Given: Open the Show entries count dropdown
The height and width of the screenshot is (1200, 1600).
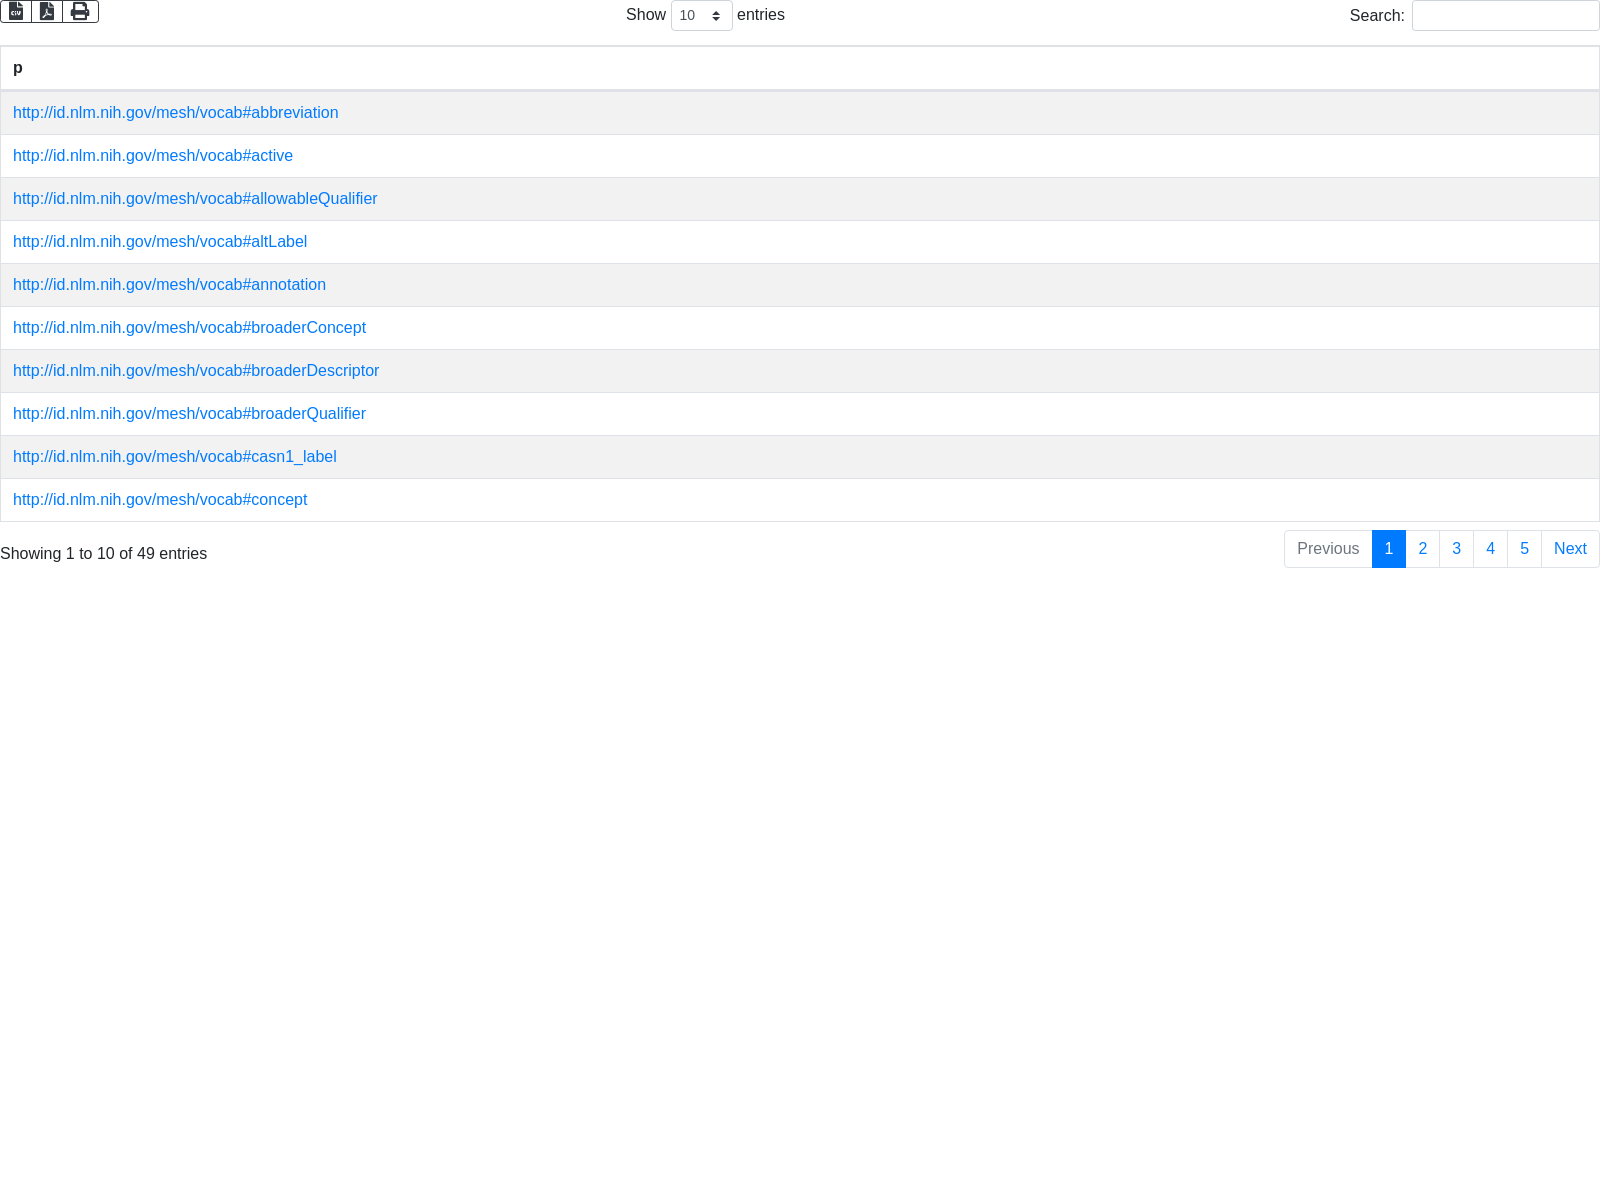Looking at the screenshot, I should [701, 15].
